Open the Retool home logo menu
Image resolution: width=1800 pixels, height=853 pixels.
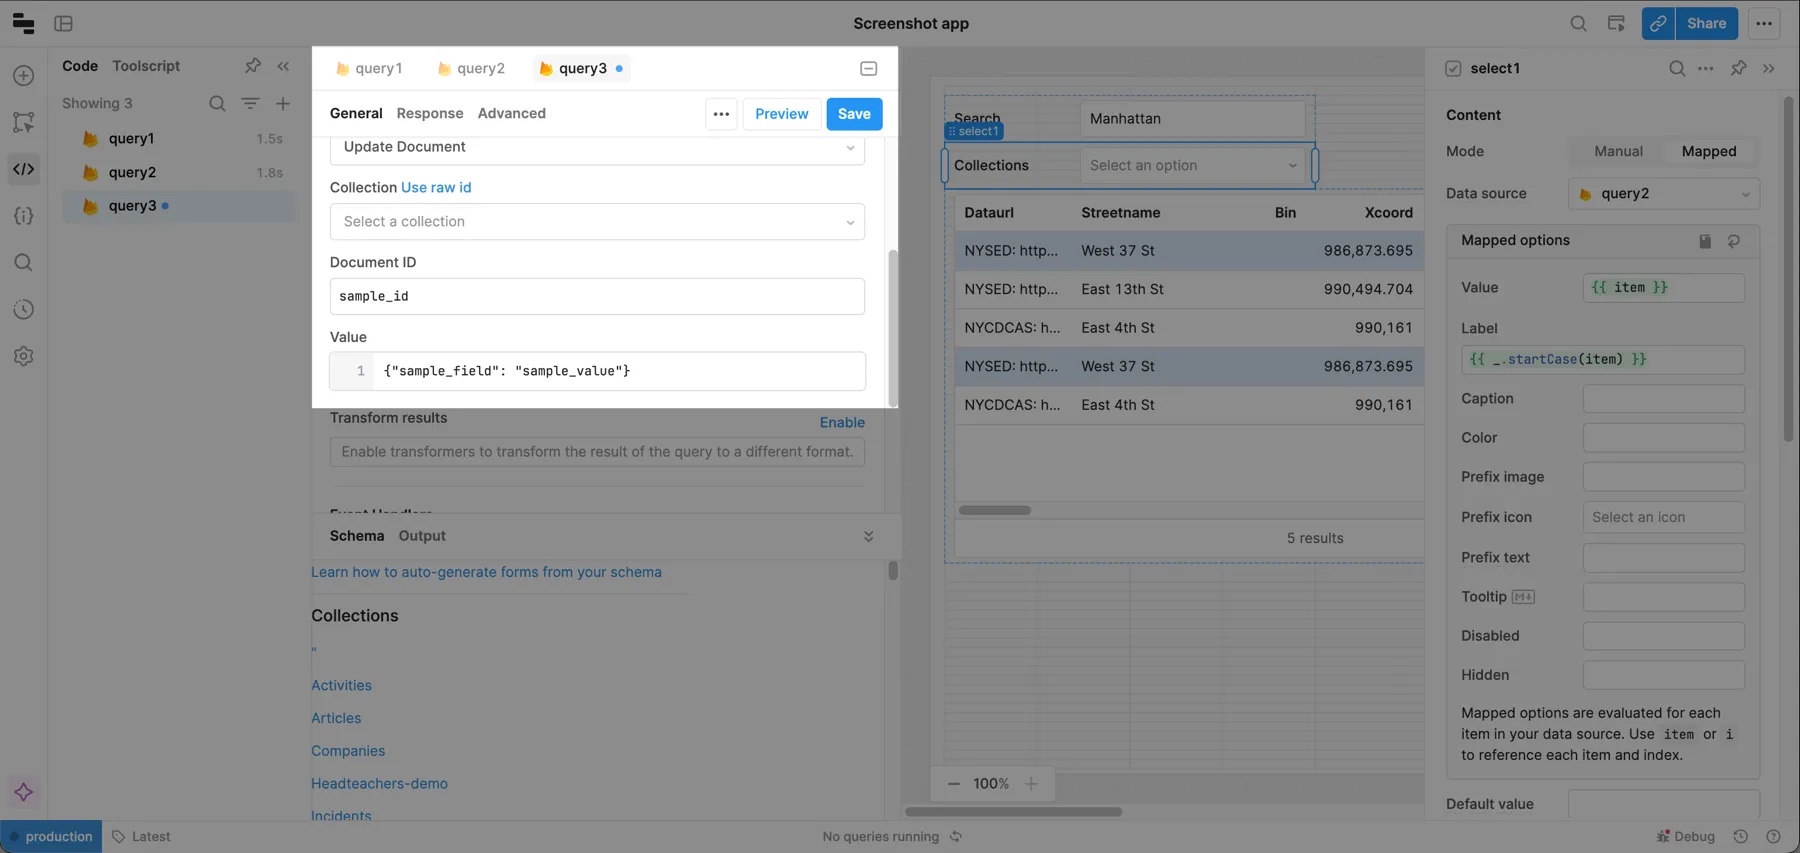click(x=23, y=23)
